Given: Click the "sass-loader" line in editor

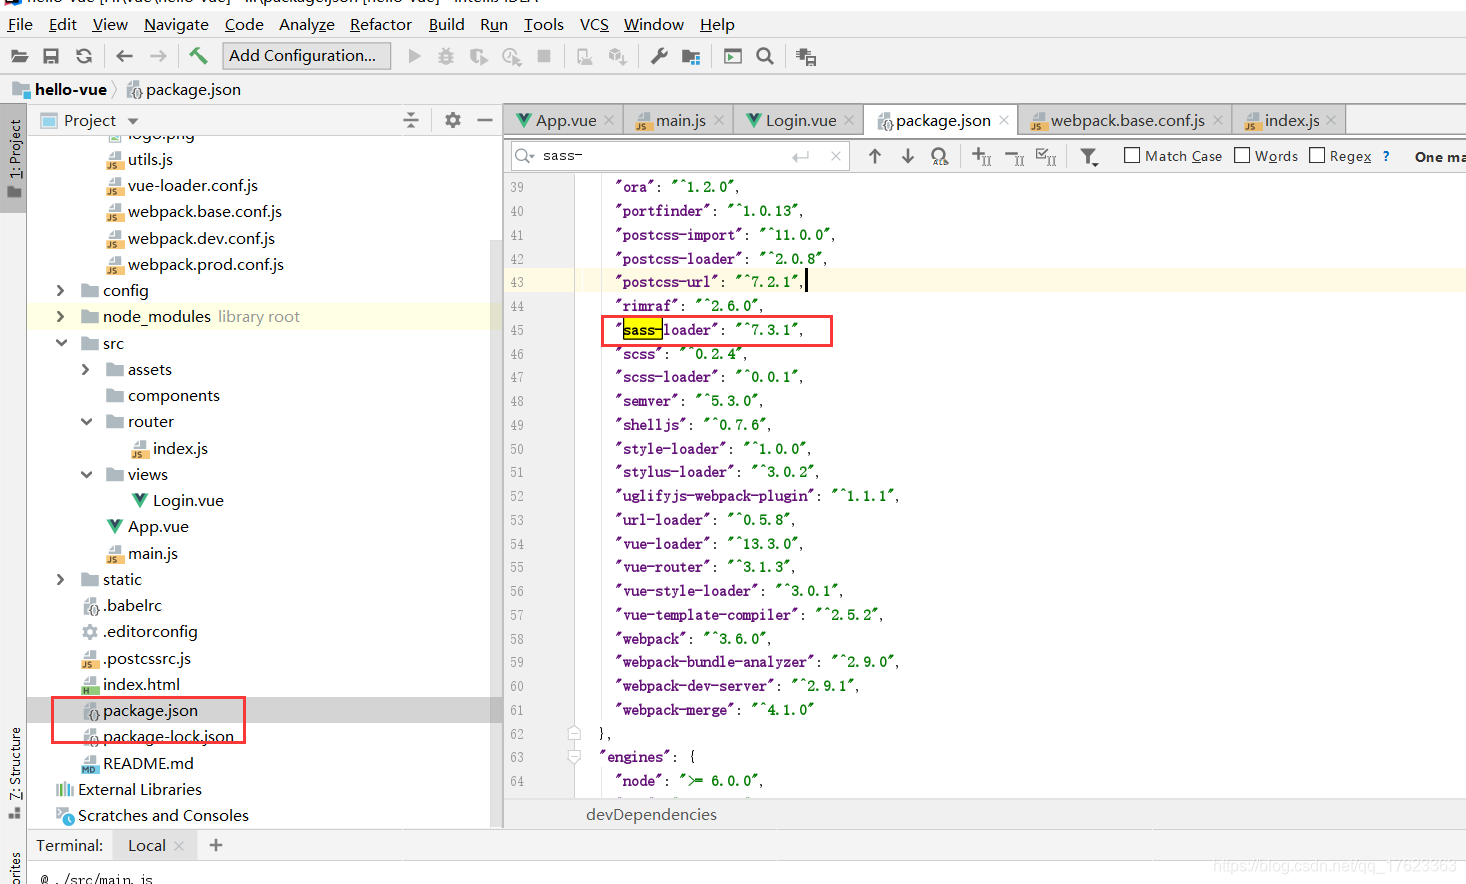Looking at the screenshot, I should 709,329.
